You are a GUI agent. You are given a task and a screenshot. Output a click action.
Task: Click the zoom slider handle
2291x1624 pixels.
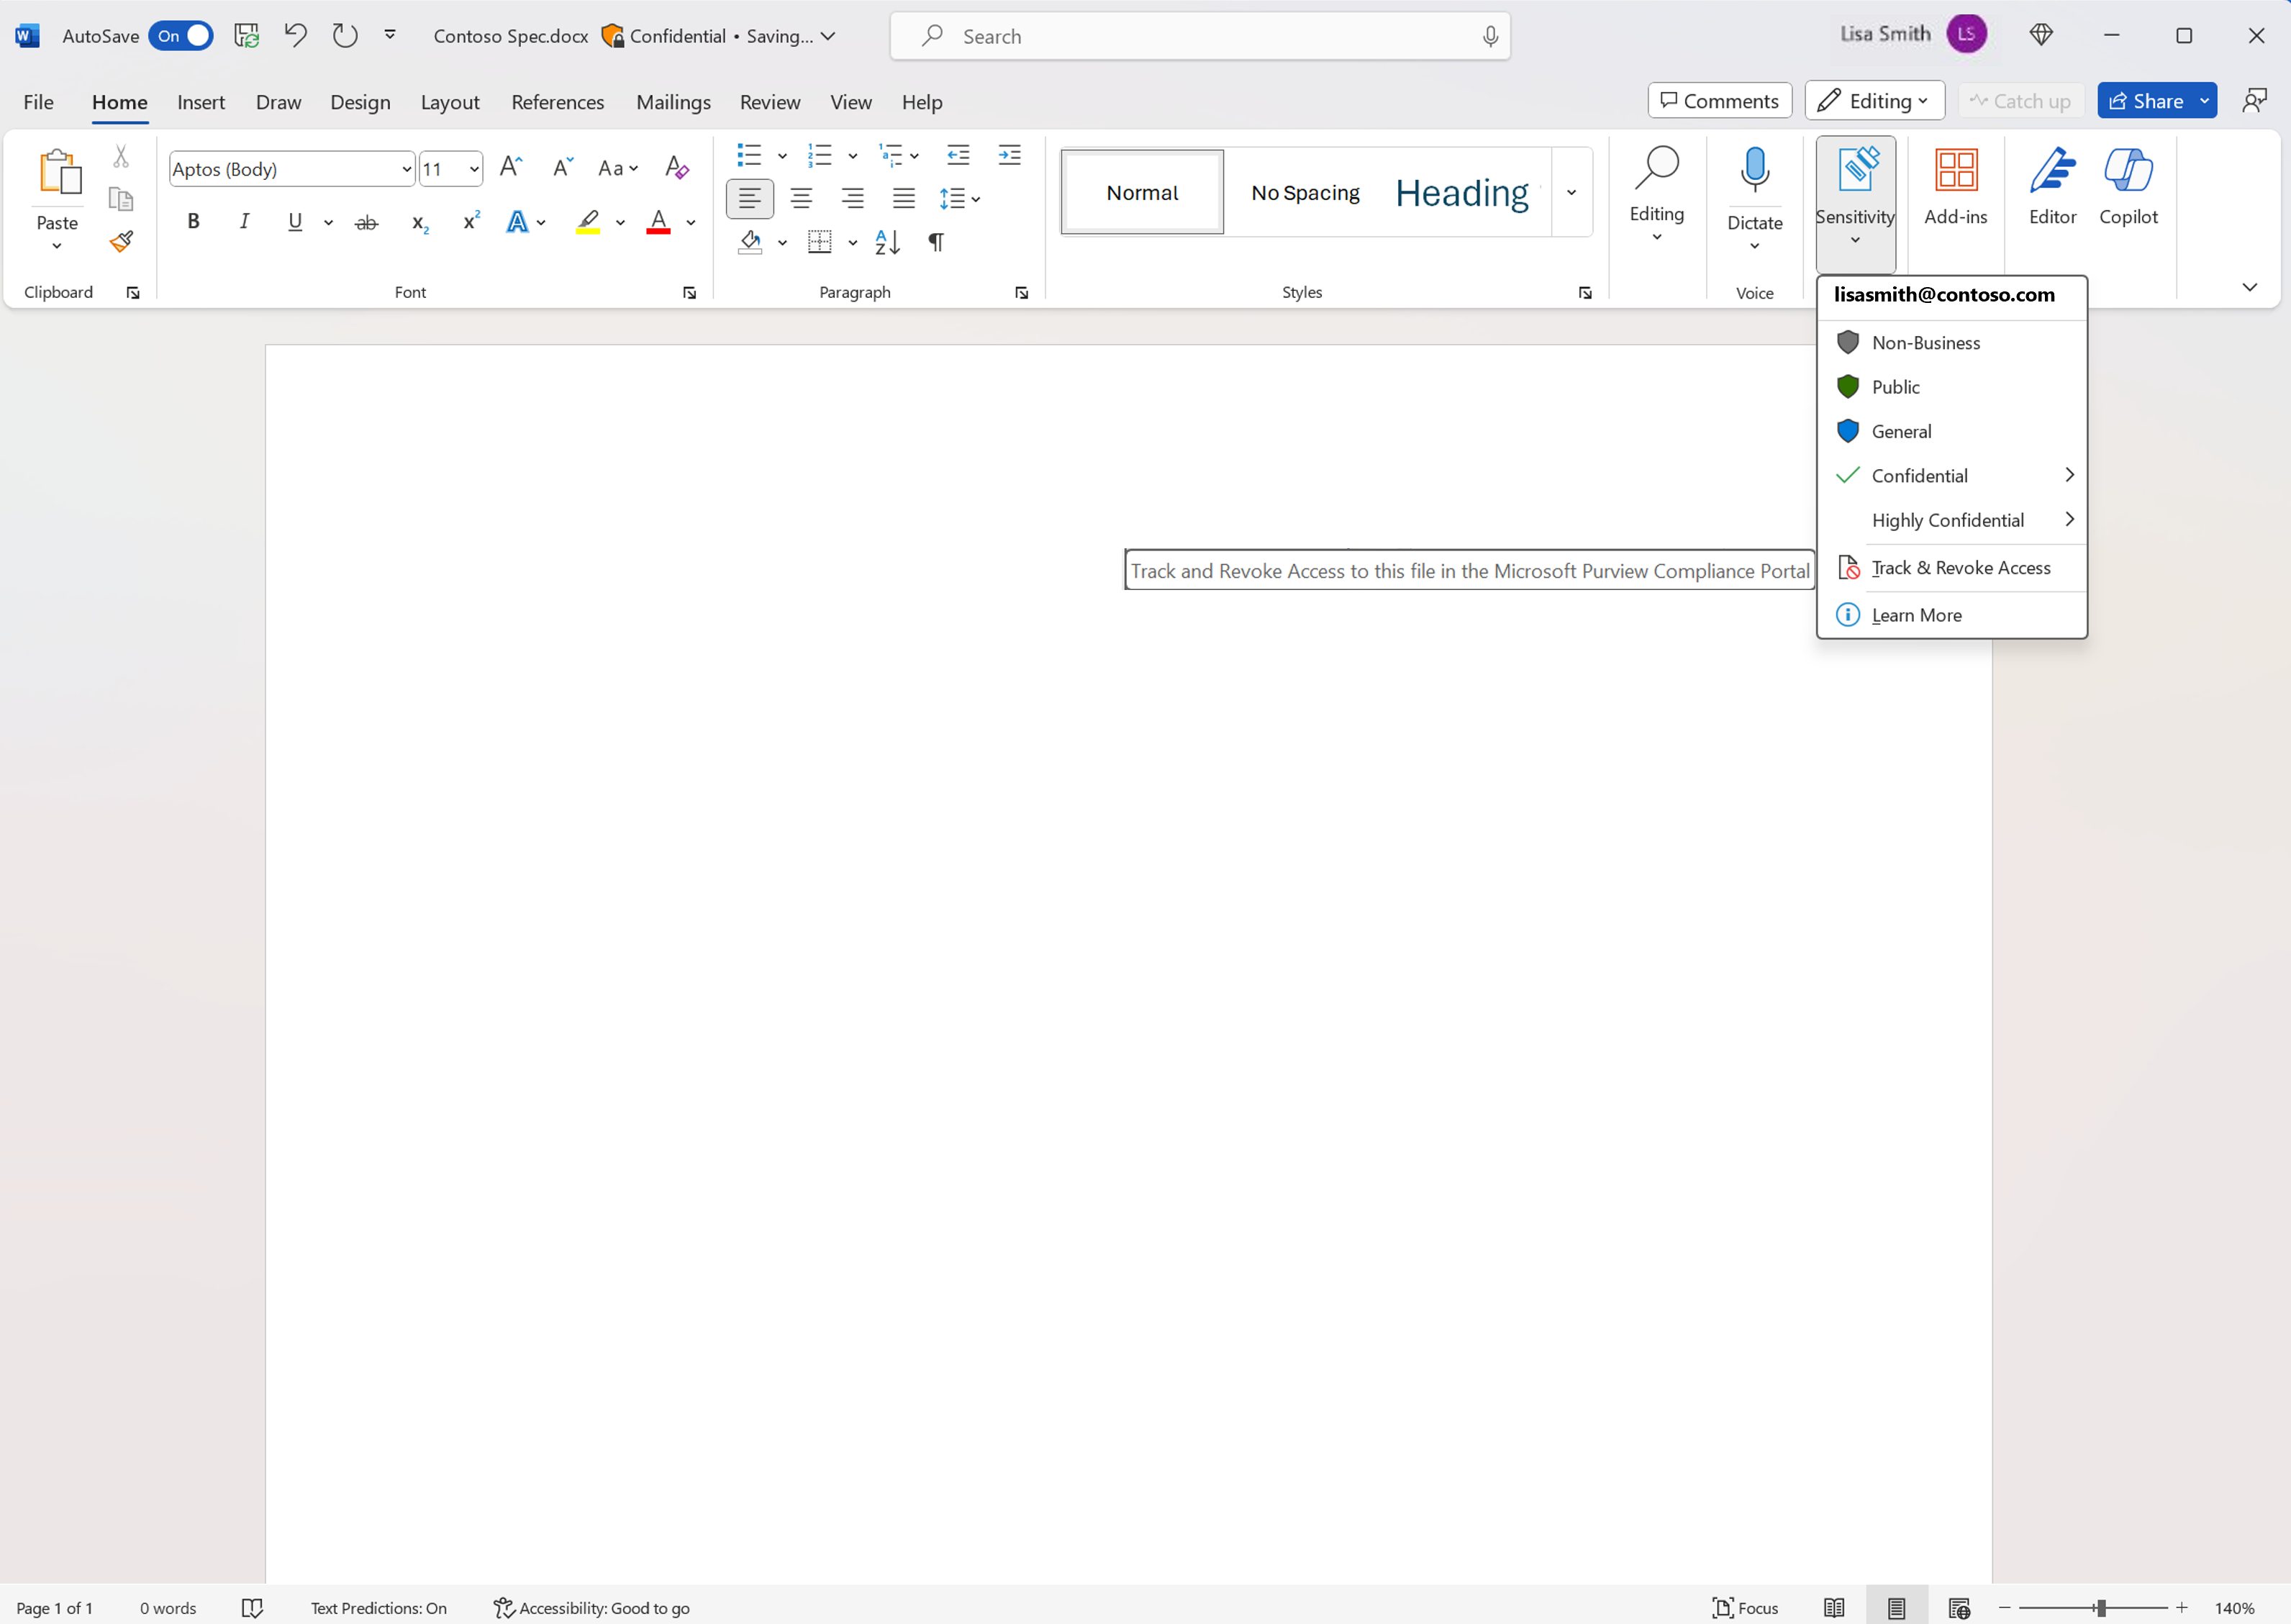click(x=2100, y=1608)
